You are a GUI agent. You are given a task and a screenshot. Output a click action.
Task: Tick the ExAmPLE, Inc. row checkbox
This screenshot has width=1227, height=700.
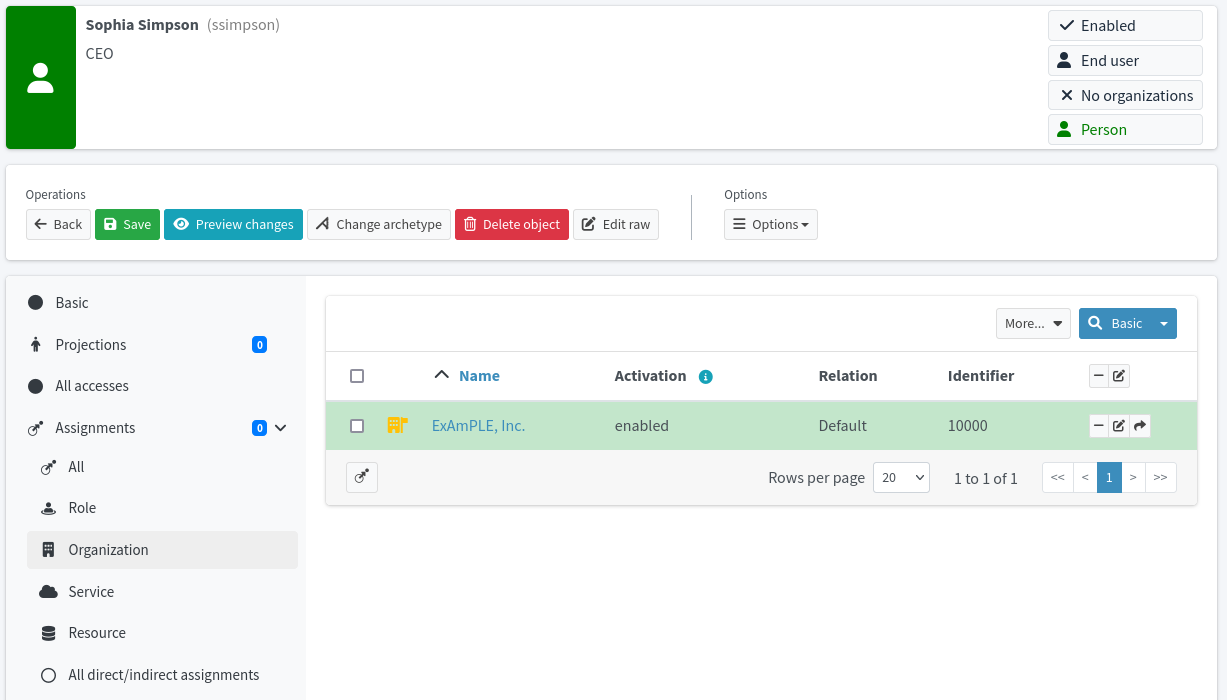357,426
